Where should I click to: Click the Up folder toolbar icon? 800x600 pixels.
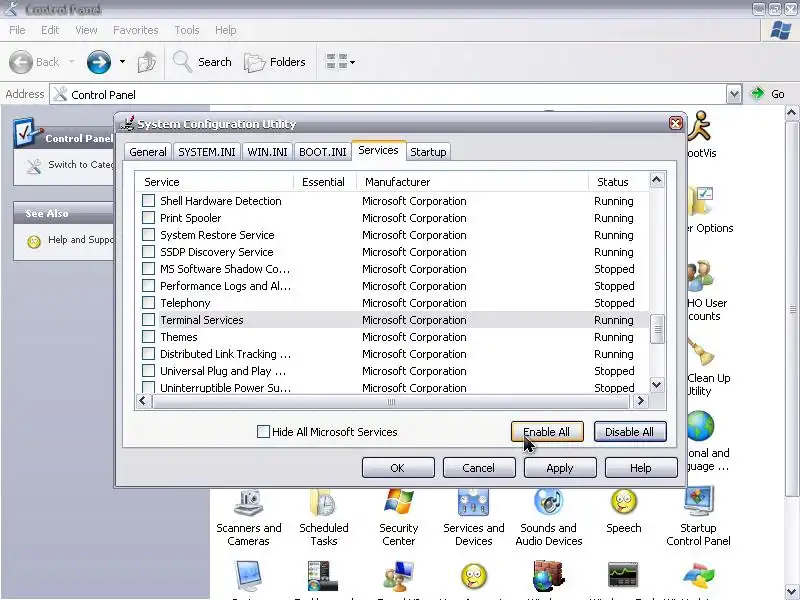147,62
